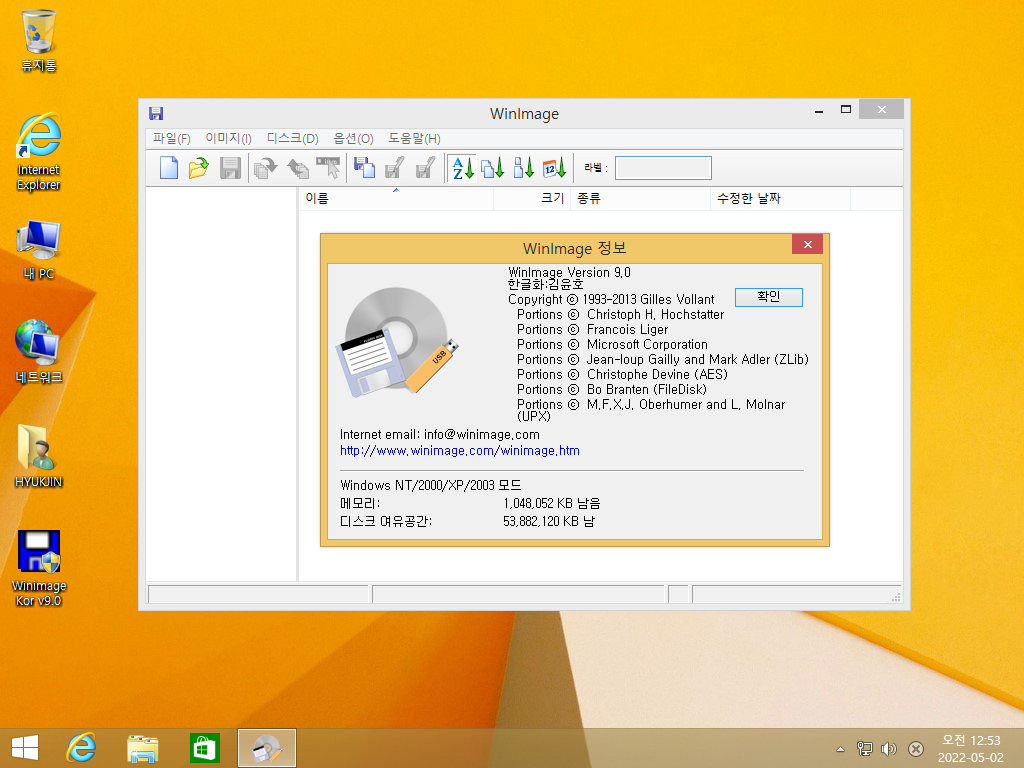Click the network tray icon
The image size is (1024, 768).
(x=864, y=749)
